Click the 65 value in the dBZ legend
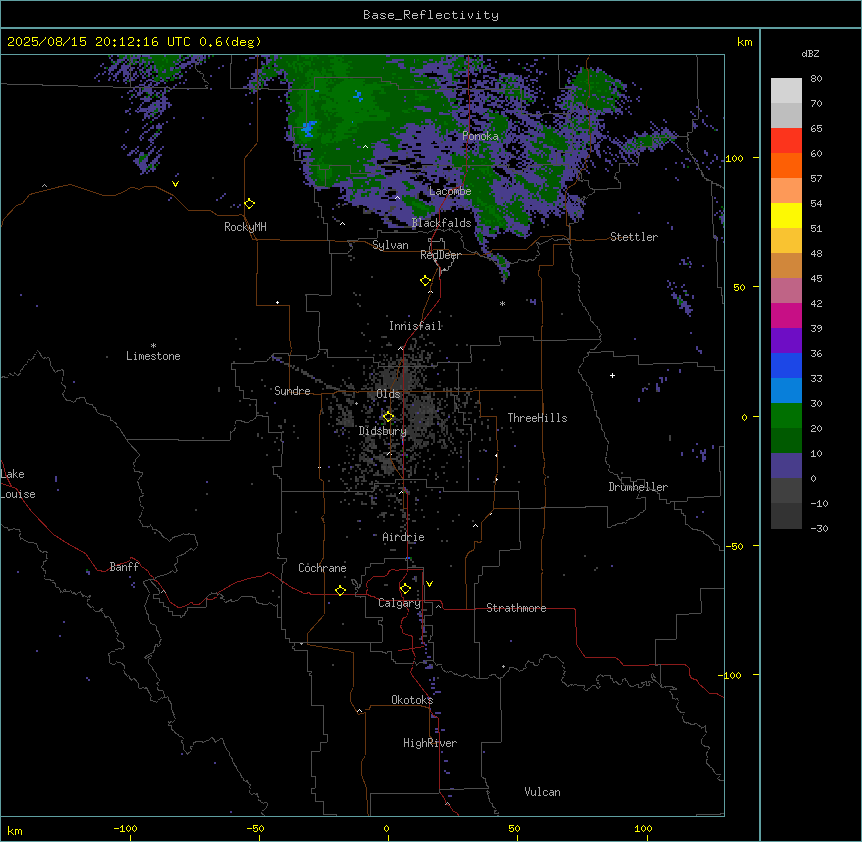 point(816,129)
